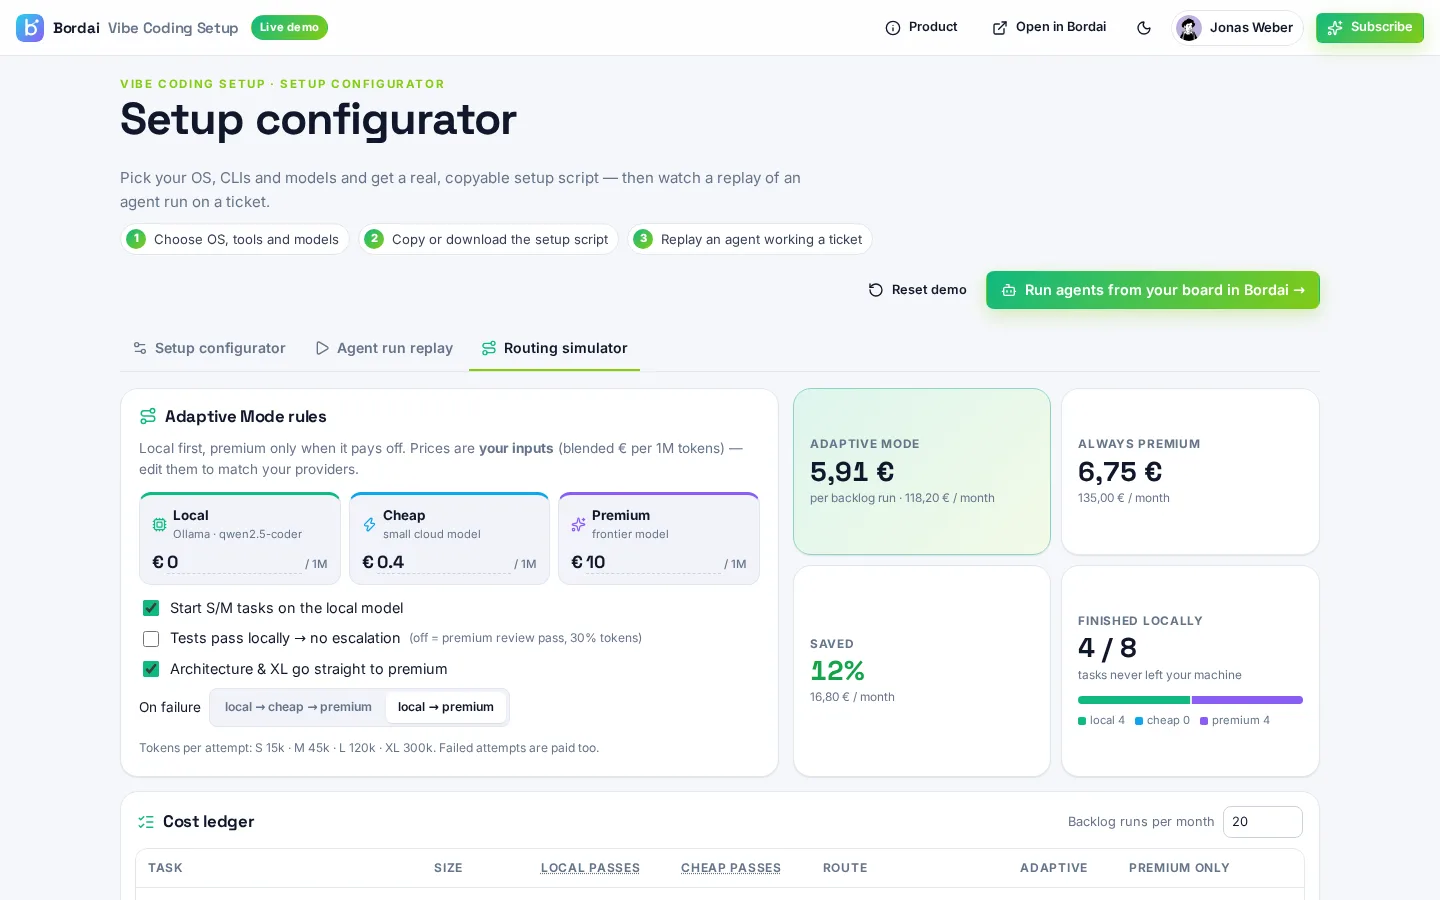Click the sparkle icon on Subscribe

coord(1335,28)
